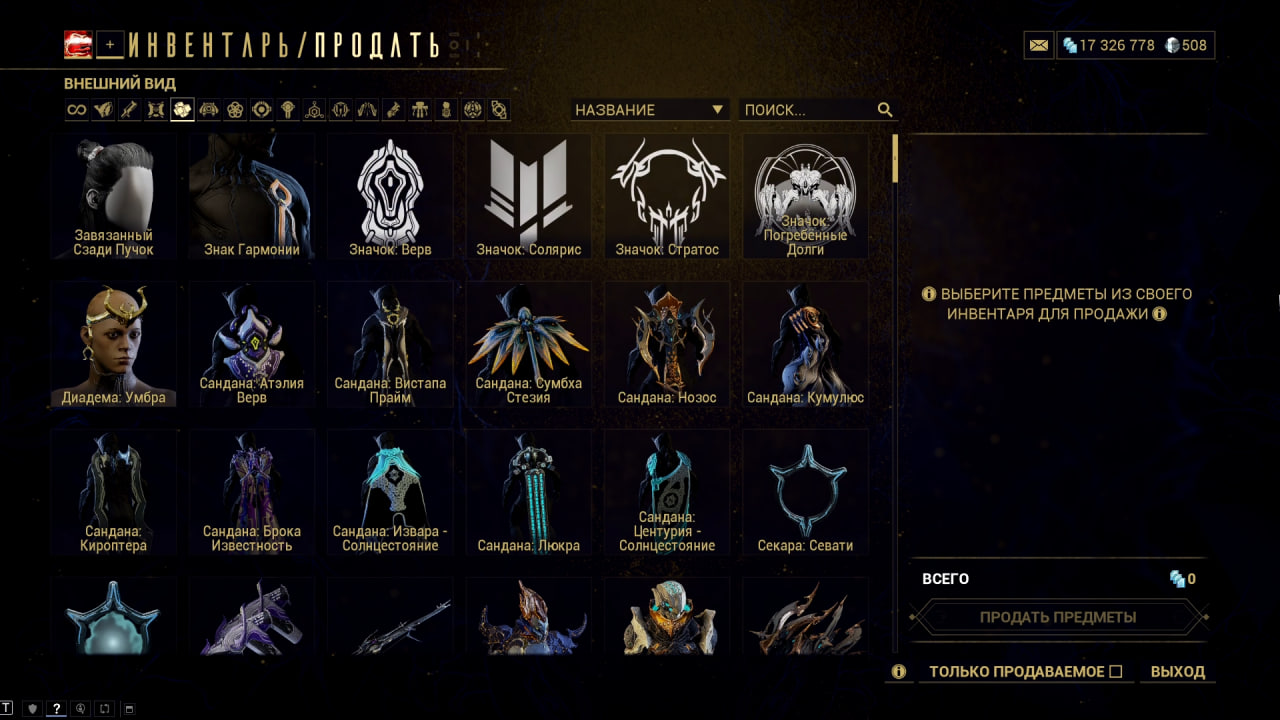The height and width of the screenshot is (720, 1280).
Task: Click the info icon beside Только продаваемое
Action: [898, 672]
